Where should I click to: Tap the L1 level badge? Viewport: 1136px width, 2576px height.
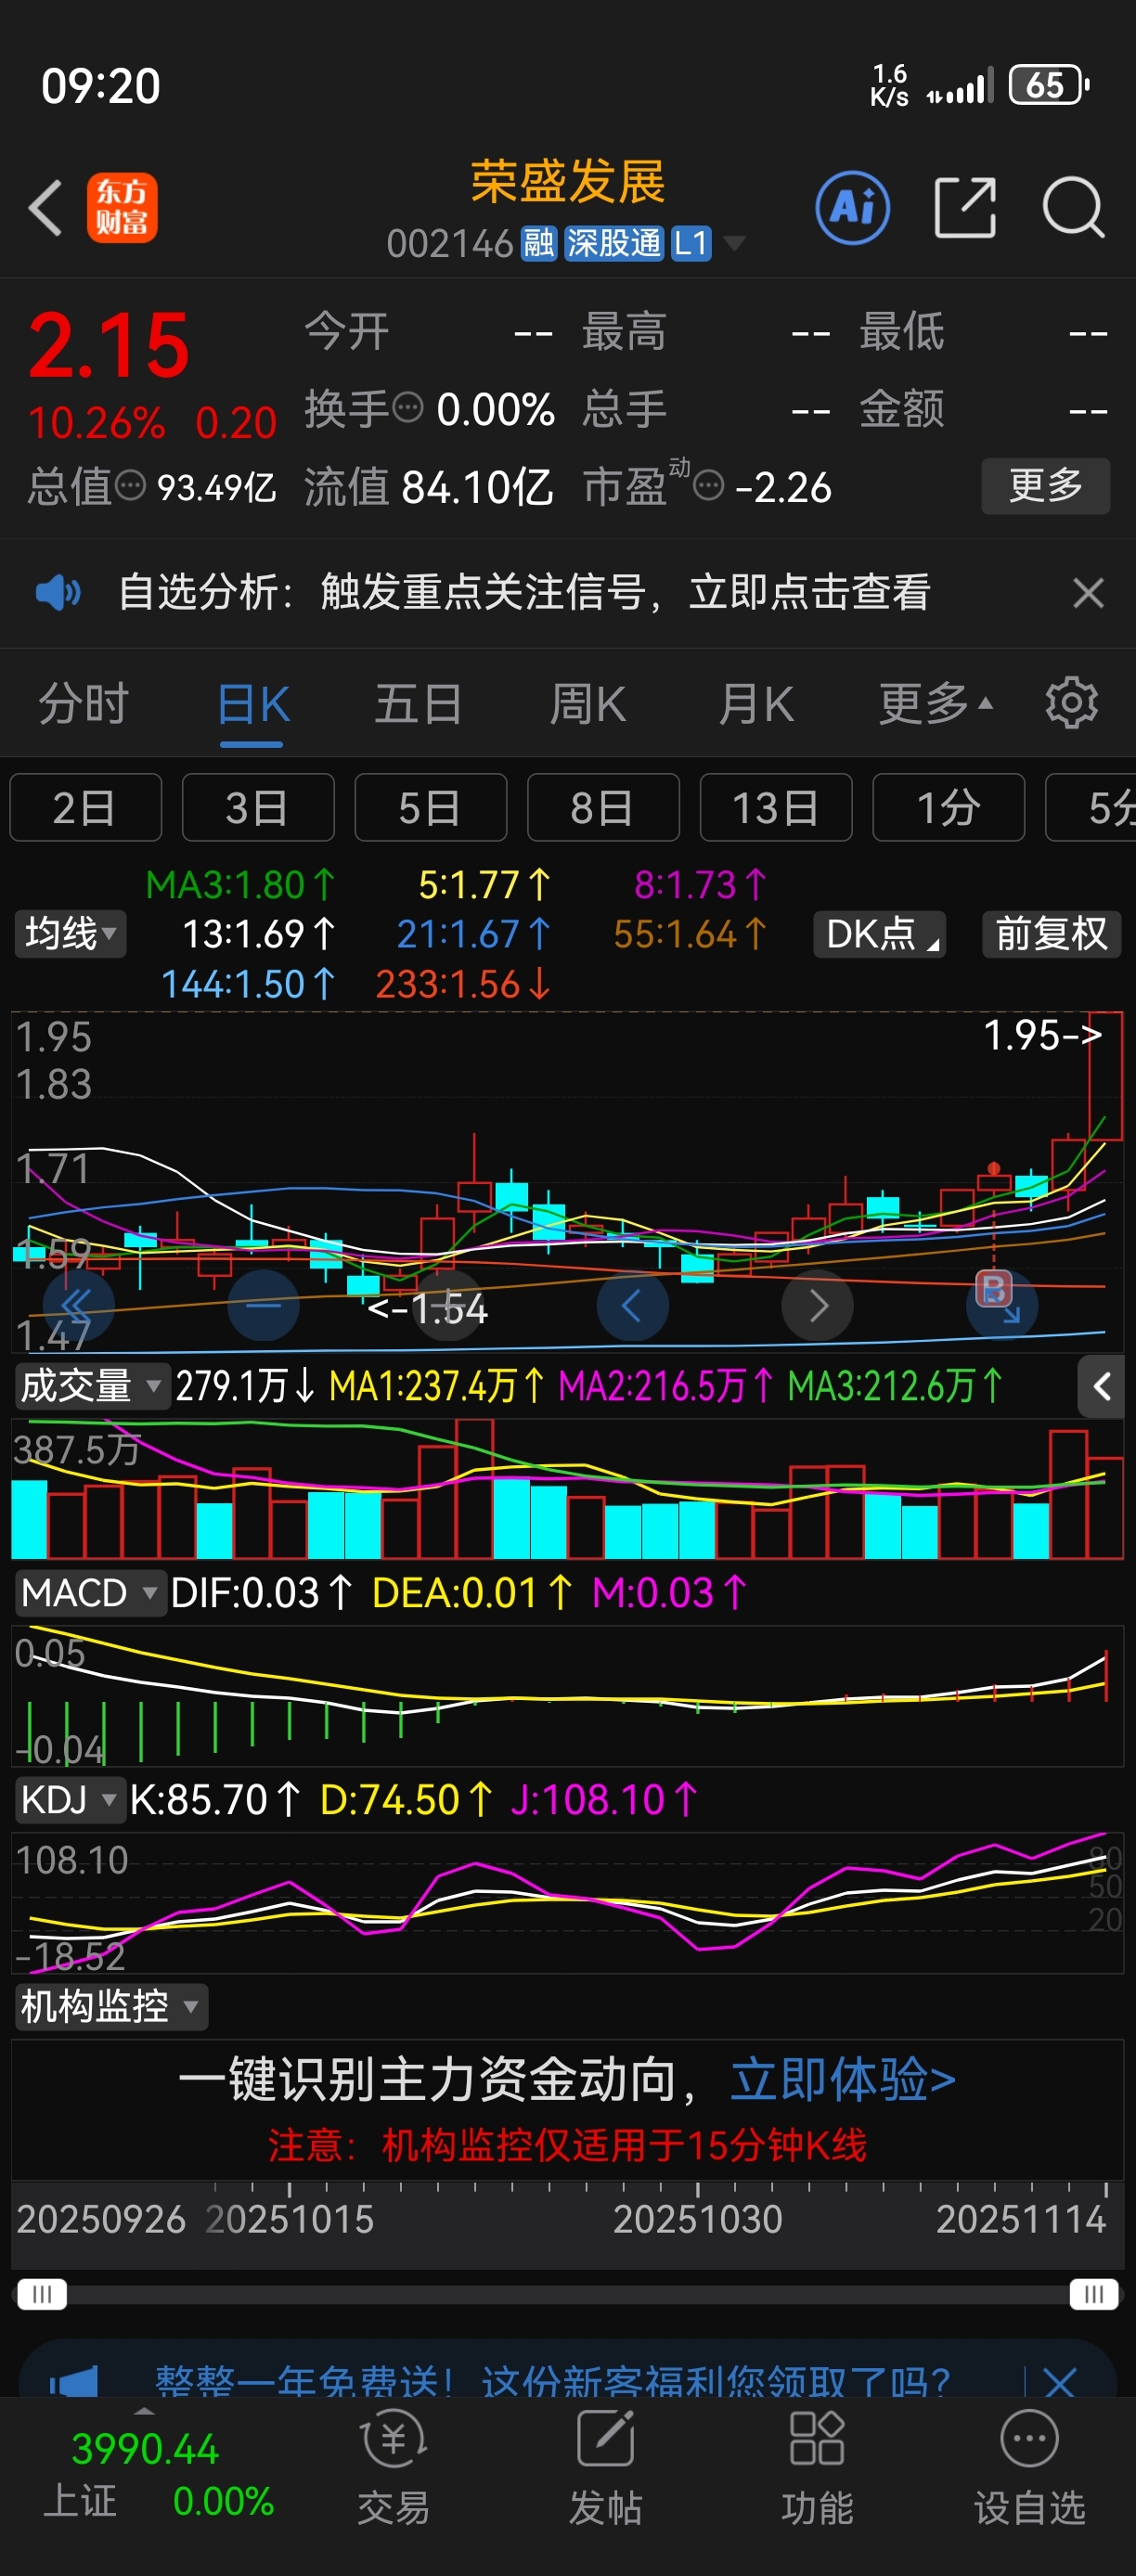(x=691, y=243)
